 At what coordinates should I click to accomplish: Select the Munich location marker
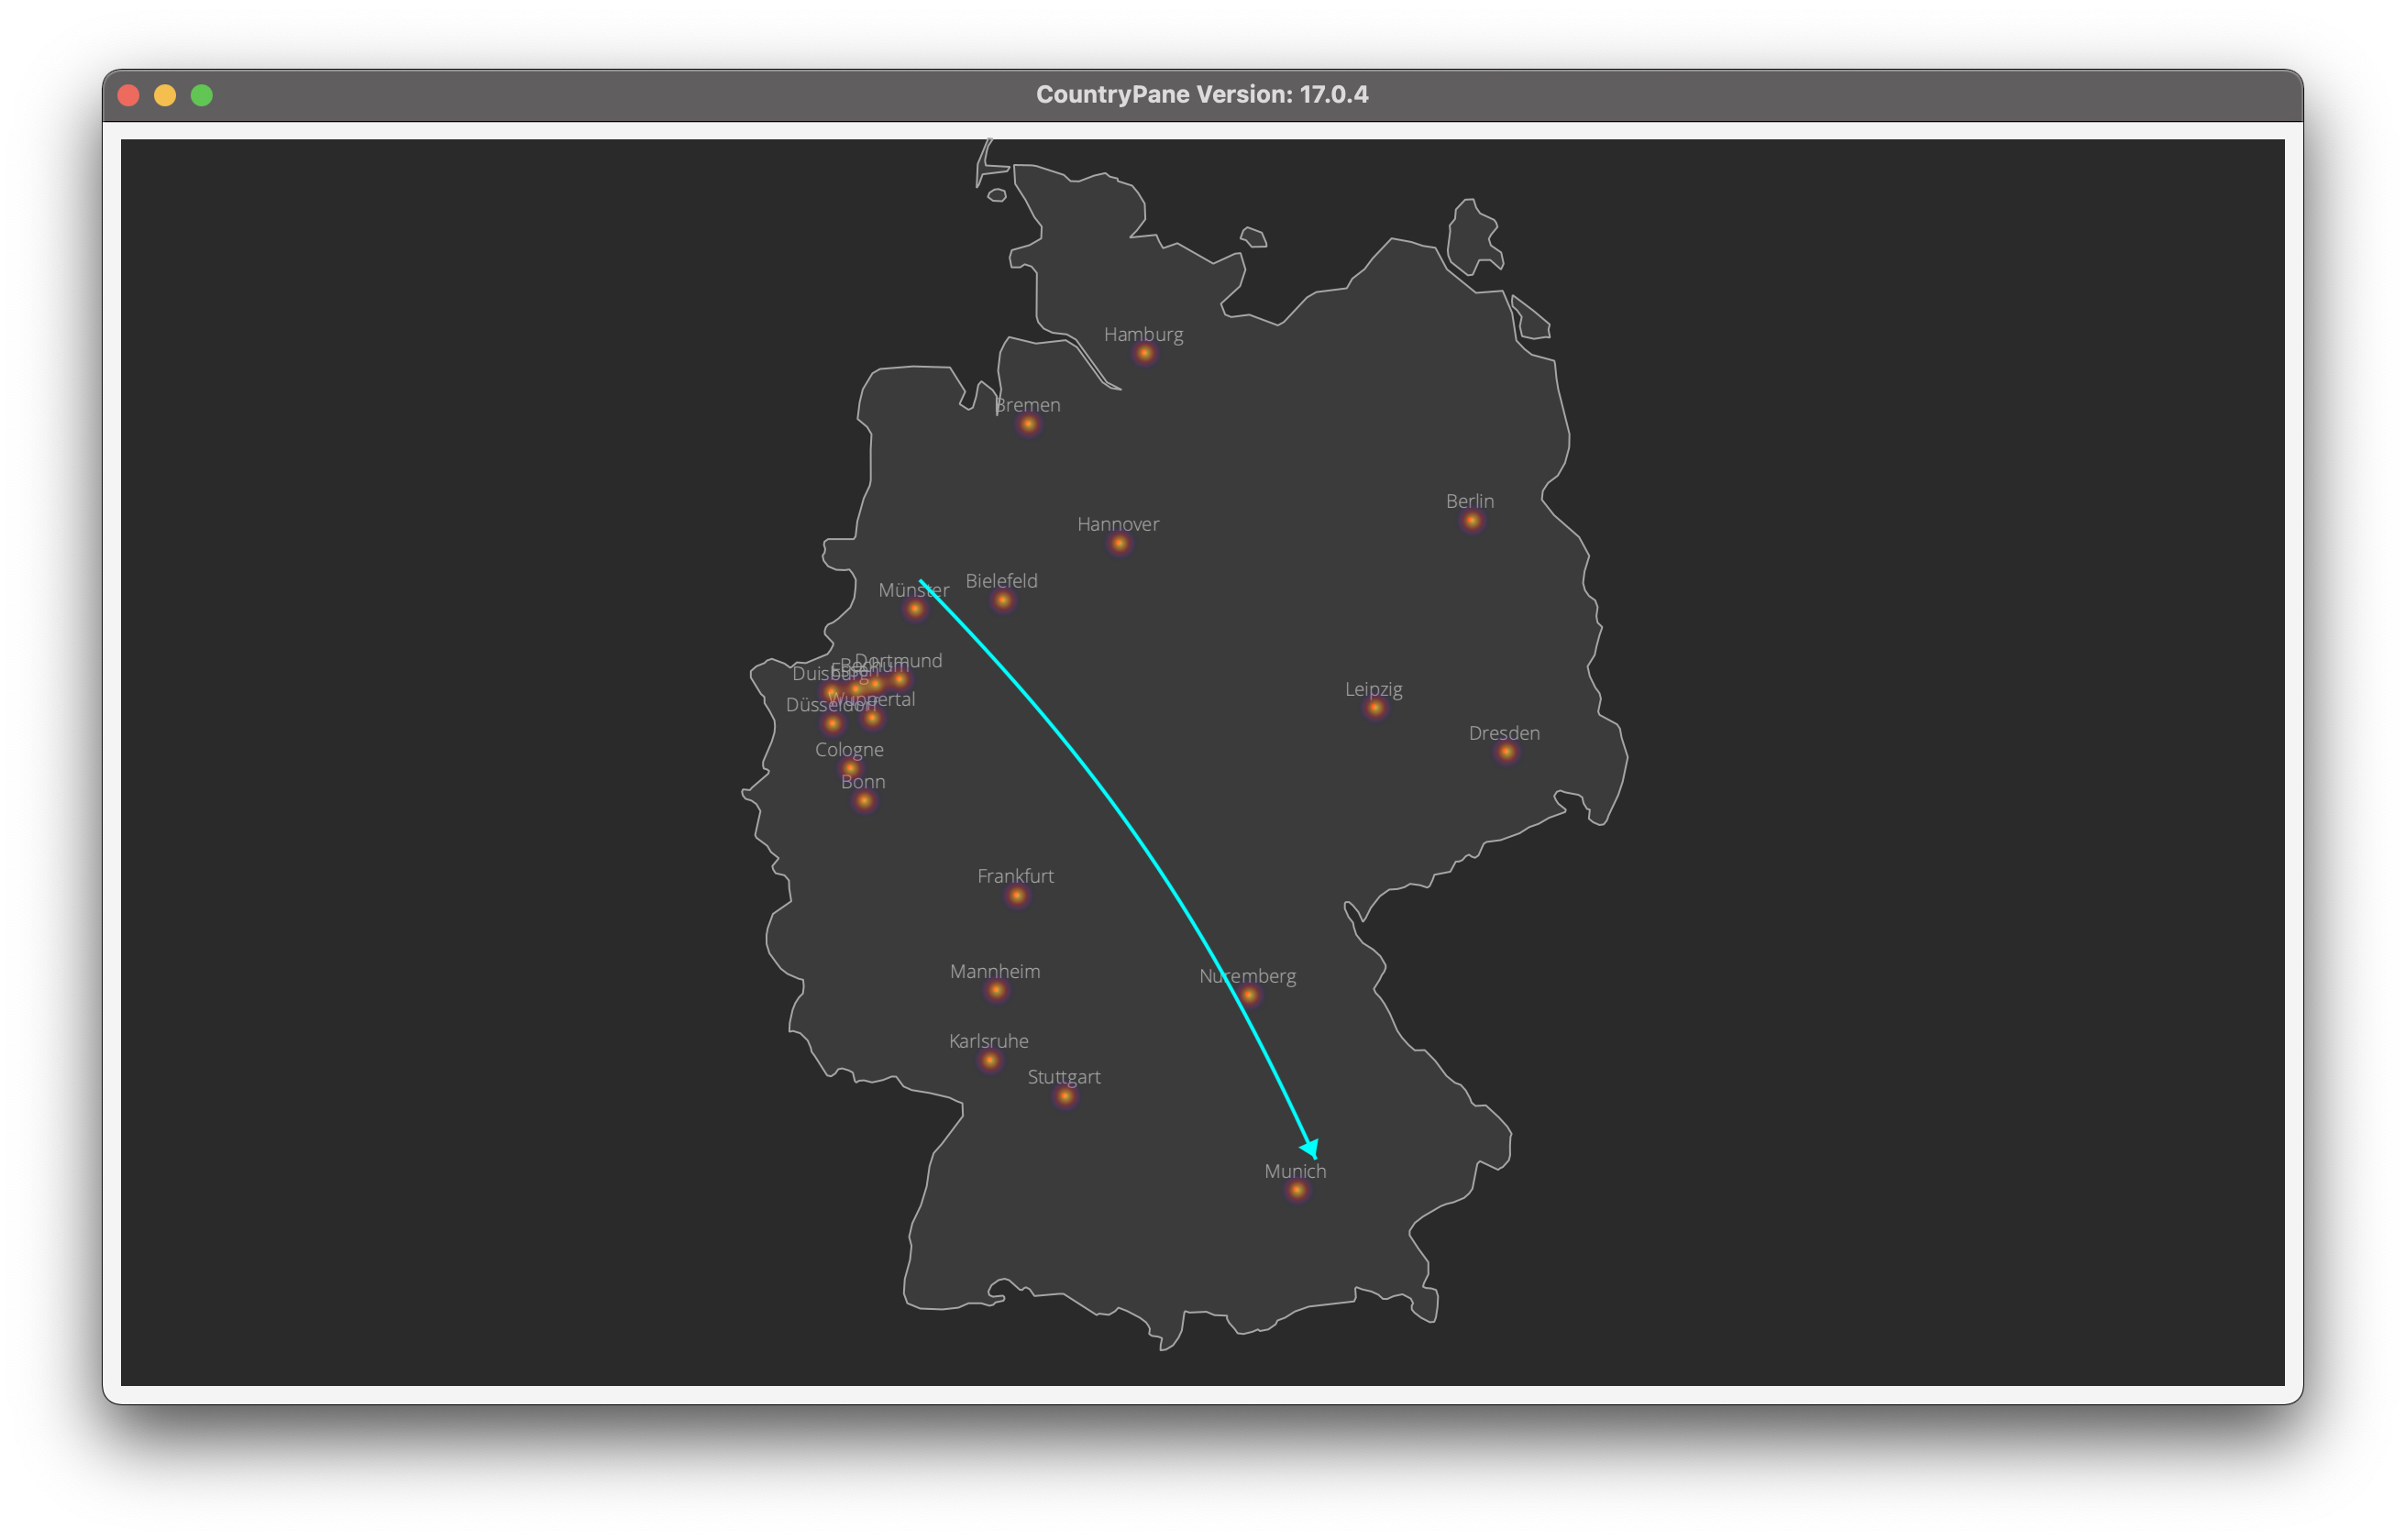[1297, 1191]
